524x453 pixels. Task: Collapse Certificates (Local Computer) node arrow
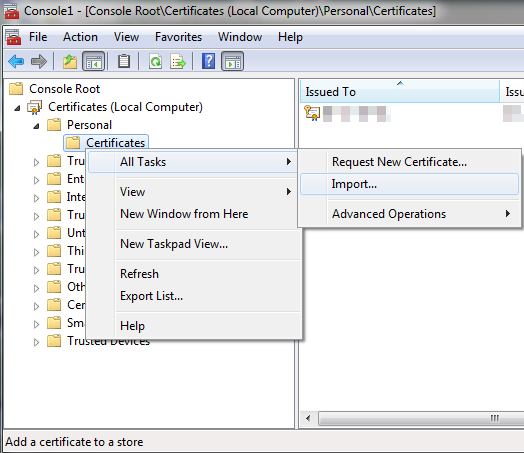[17, 108]
